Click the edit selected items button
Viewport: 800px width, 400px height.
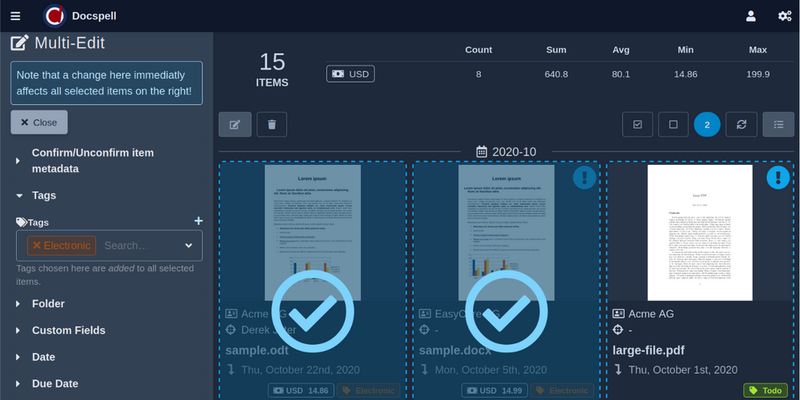click(x=235, y=124)
